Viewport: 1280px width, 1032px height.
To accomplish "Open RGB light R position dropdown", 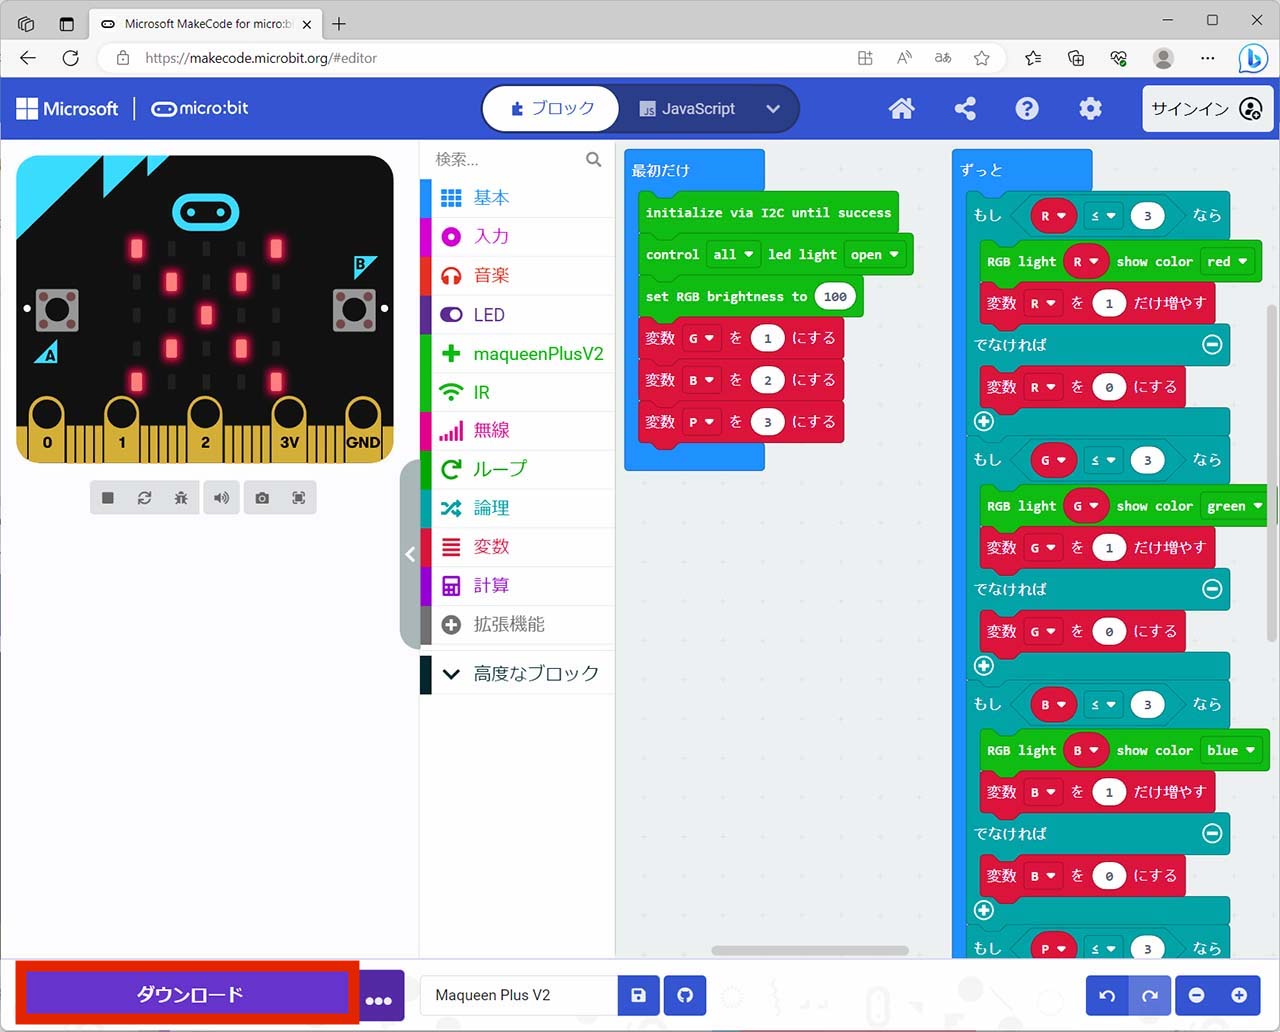I will 1086,262.
